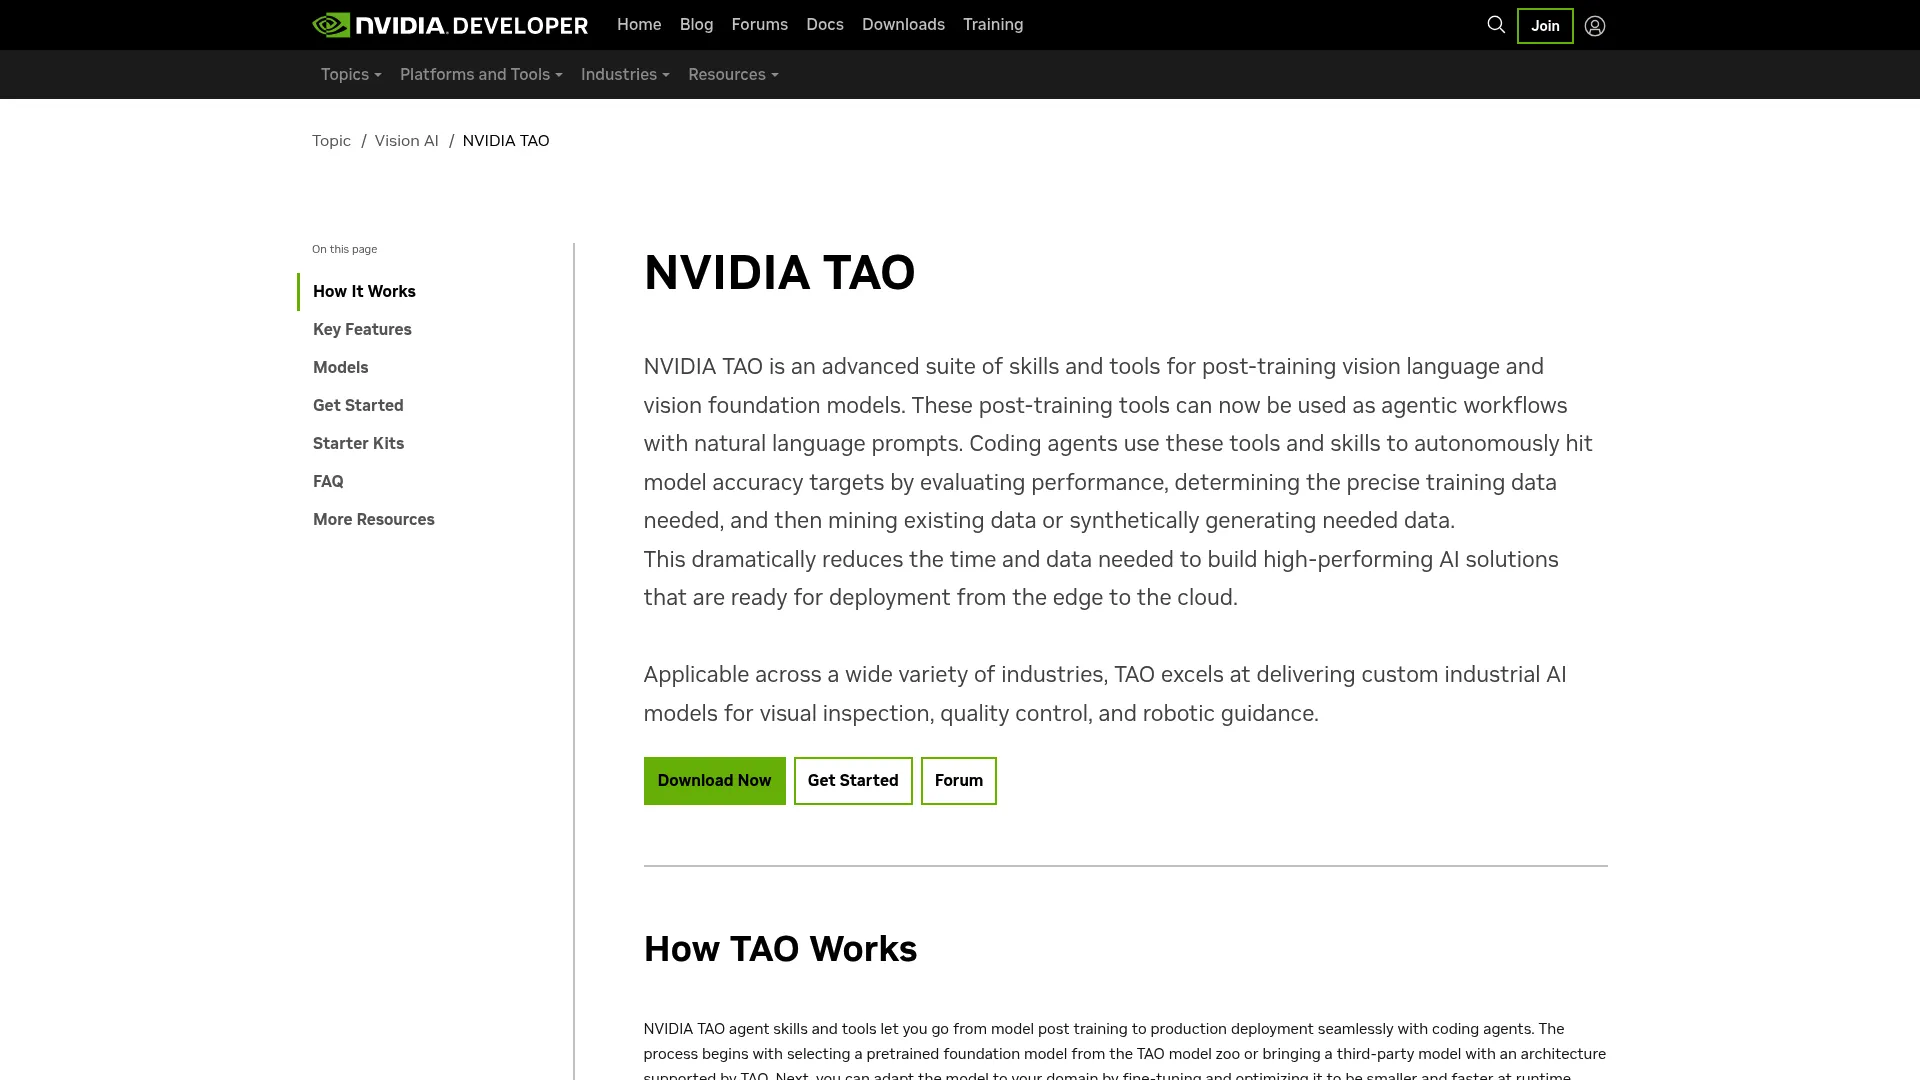Open the Forums link in header

(x=760, y=25)
